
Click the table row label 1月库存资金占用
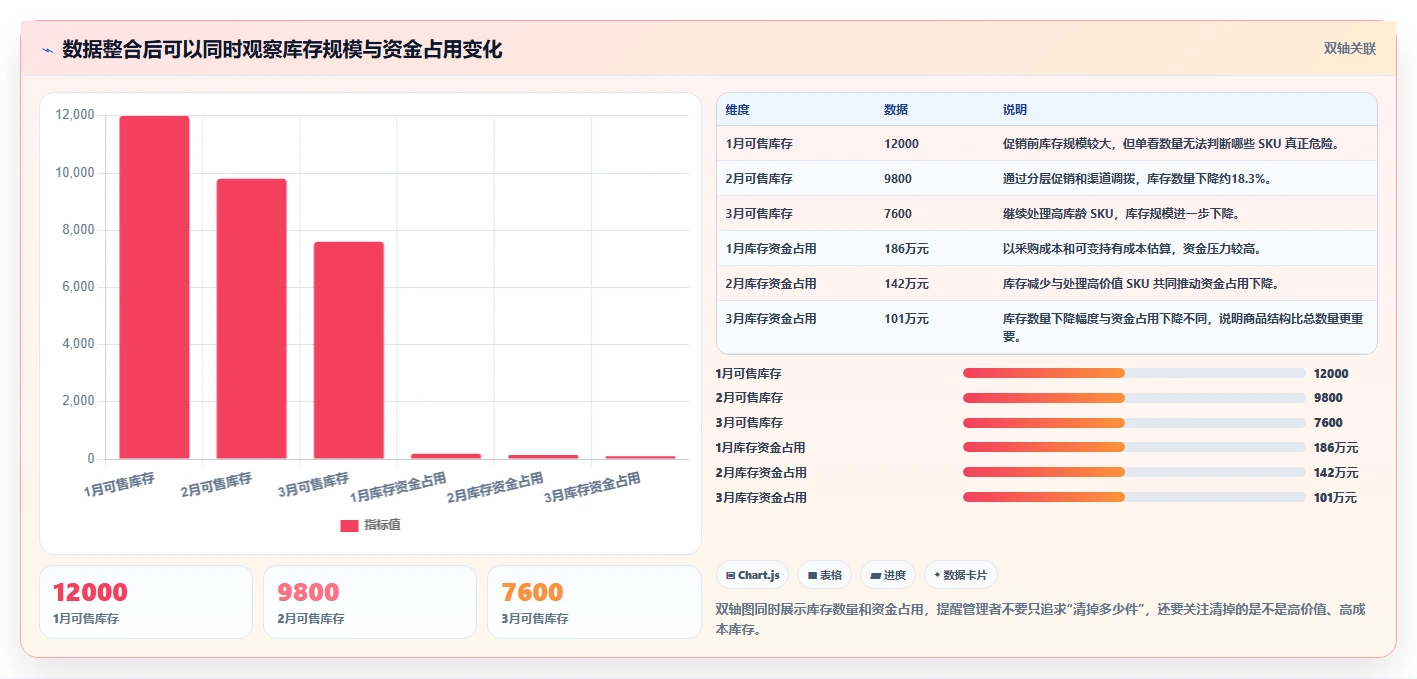(x=771, y=249)
